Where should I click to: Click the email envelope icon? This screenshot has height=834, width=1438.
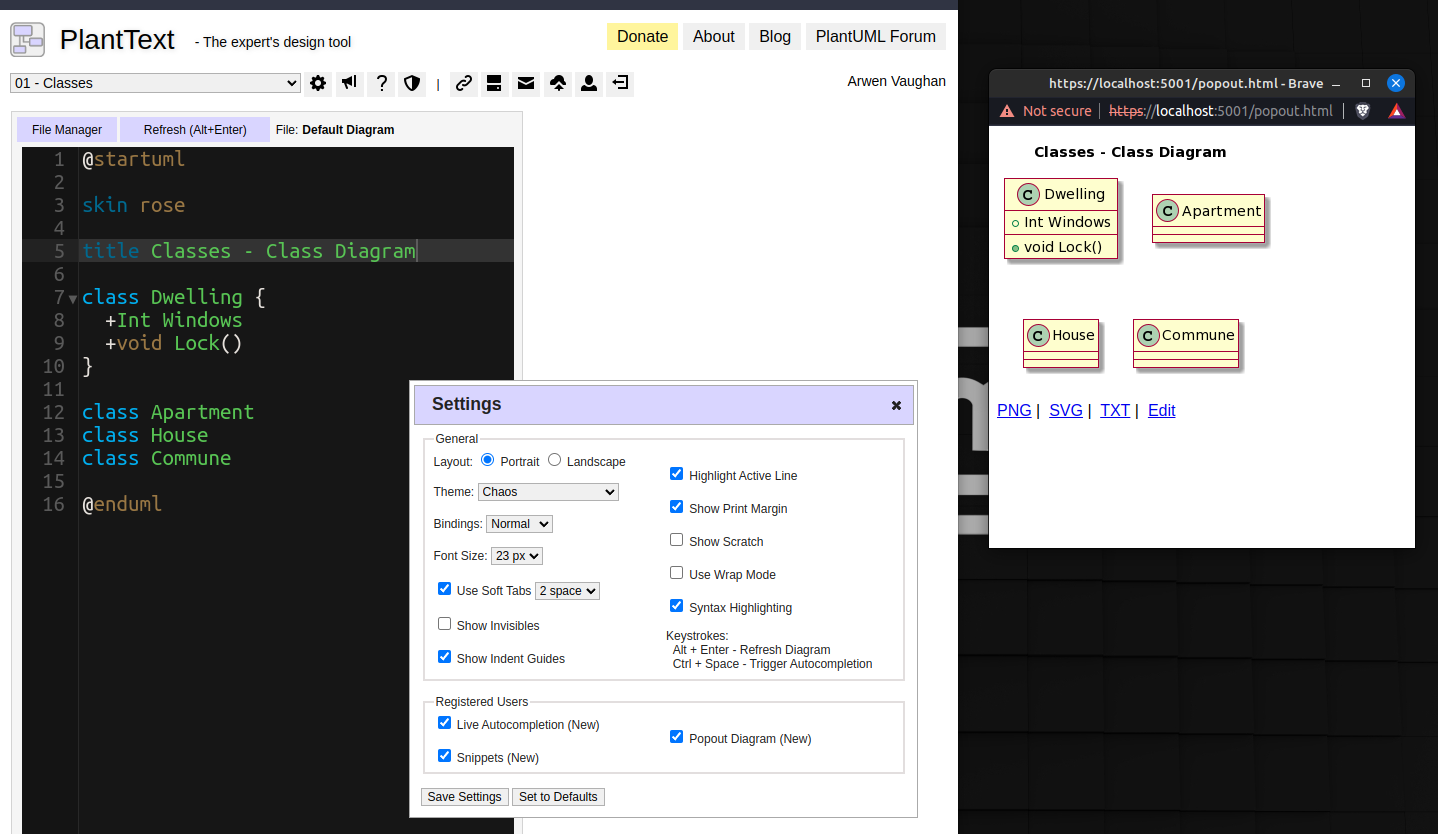pos(526,83)
